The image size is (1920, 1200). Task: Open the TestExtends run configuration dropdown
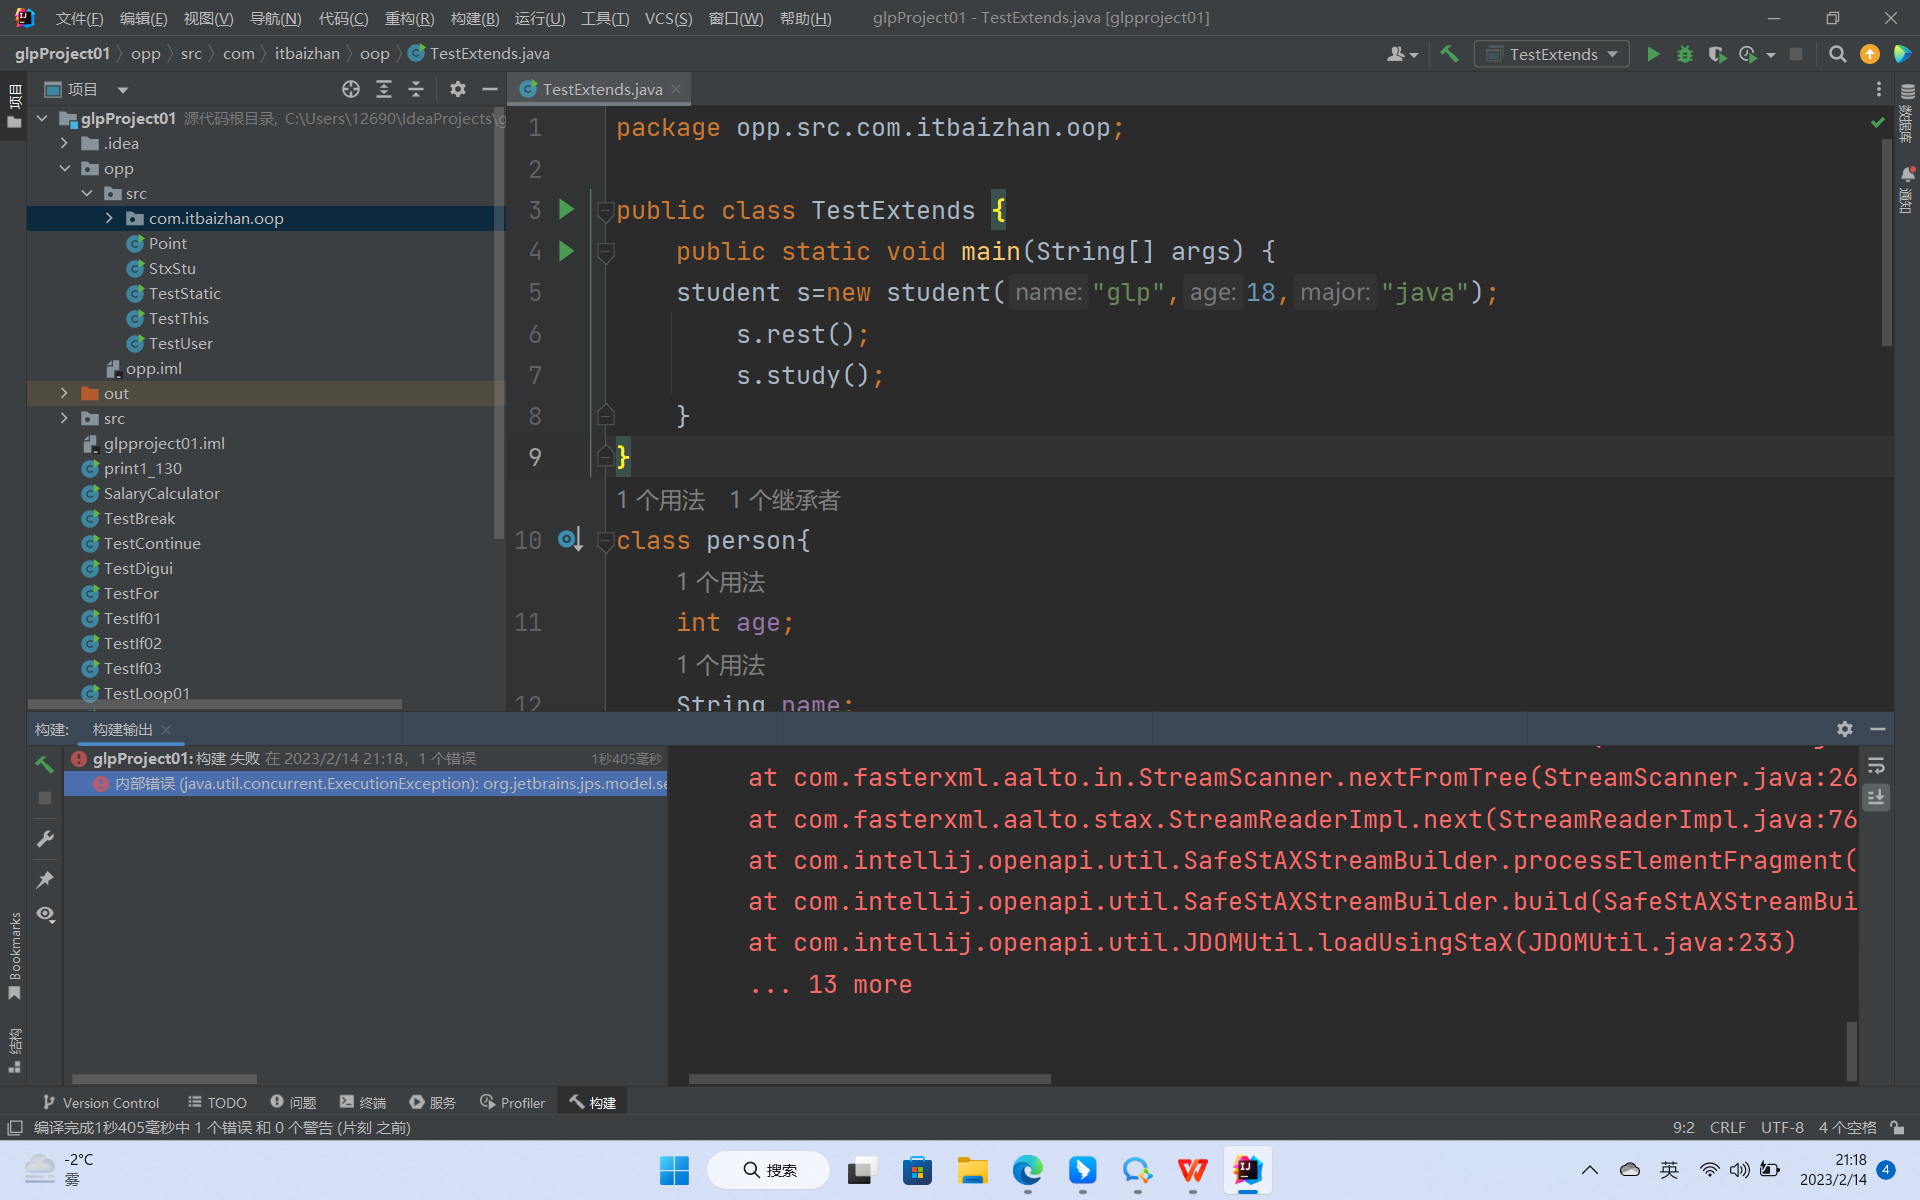click(1551, 54)
